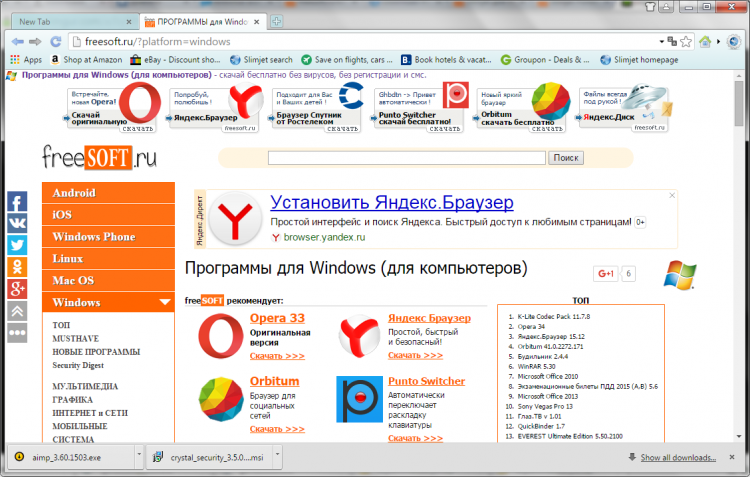
Task: Click K-Lite Codec Pack 11.7.8 in top list
Action: coord(553,317)
